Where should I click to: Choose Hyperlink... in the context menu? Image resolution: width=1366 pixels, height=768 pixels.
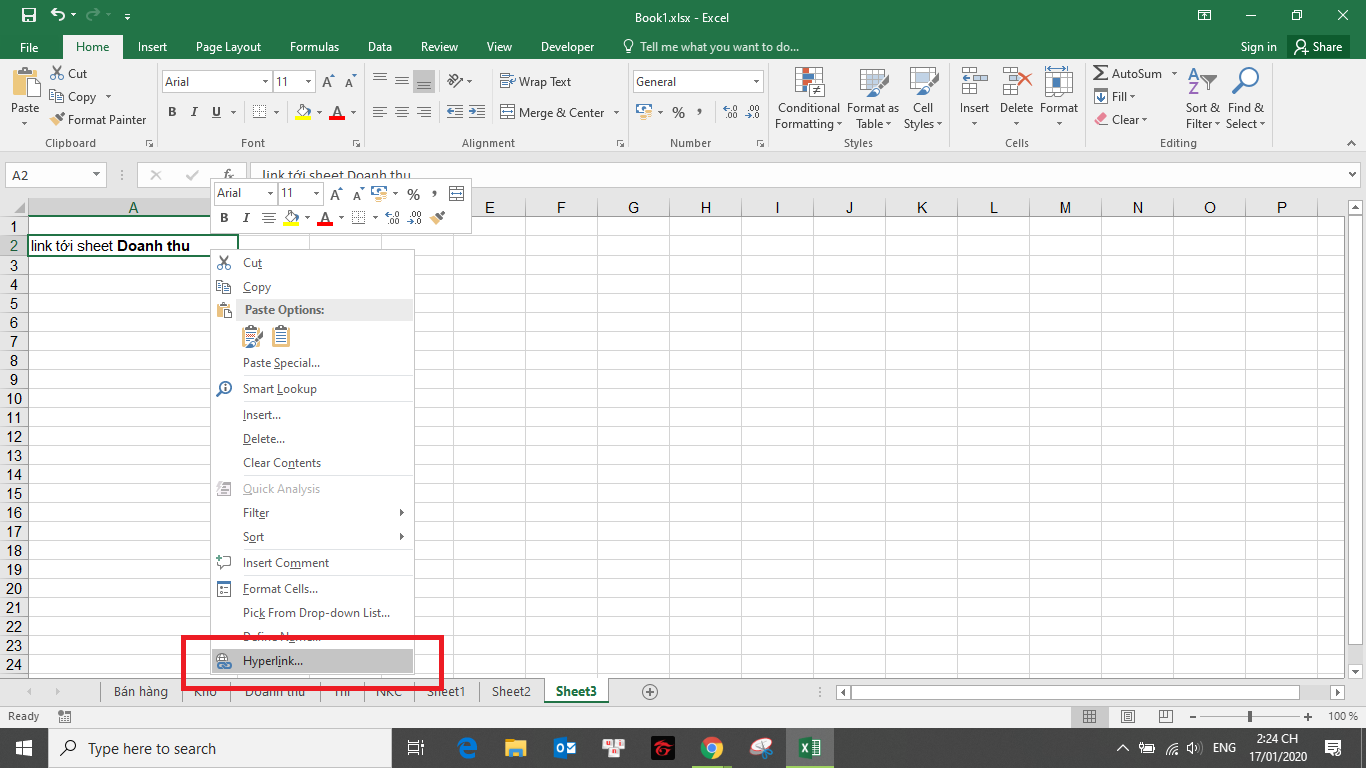pyautogui.click(x=273, y=661)
